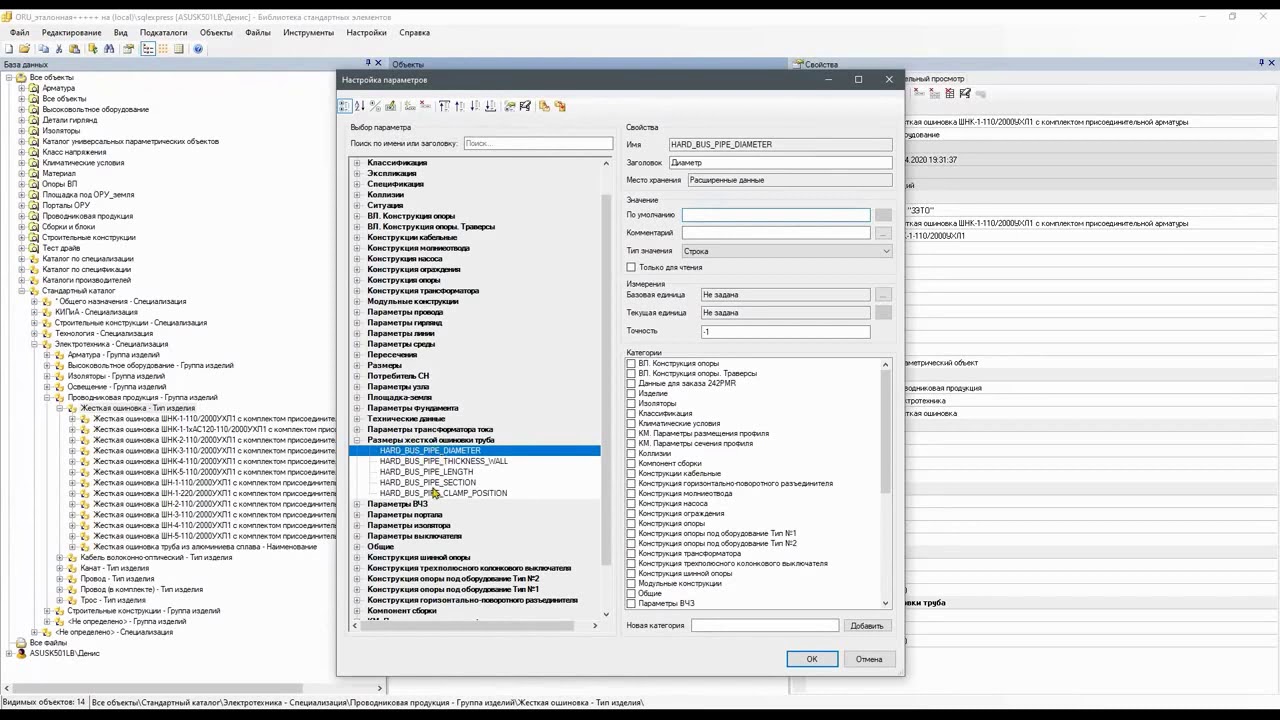
Task: Click the button beside По умолчанию field
Action: [x=883, y=215]
